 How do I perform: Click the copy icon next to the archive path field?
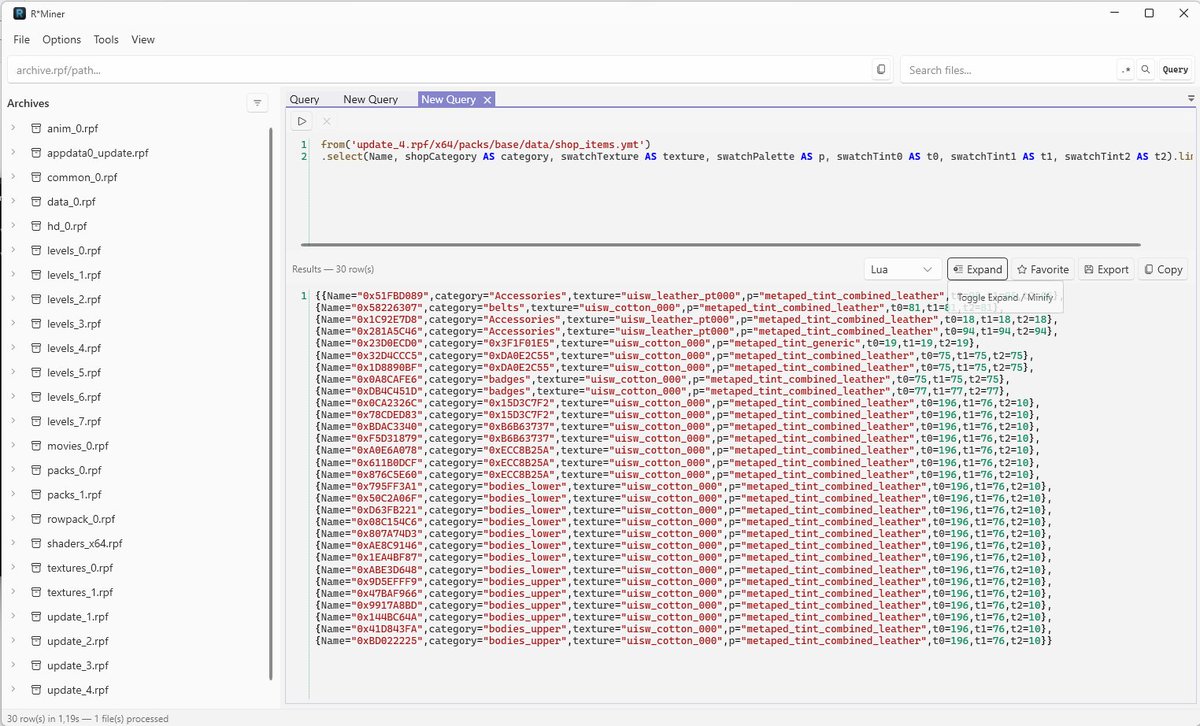[880, 69]
